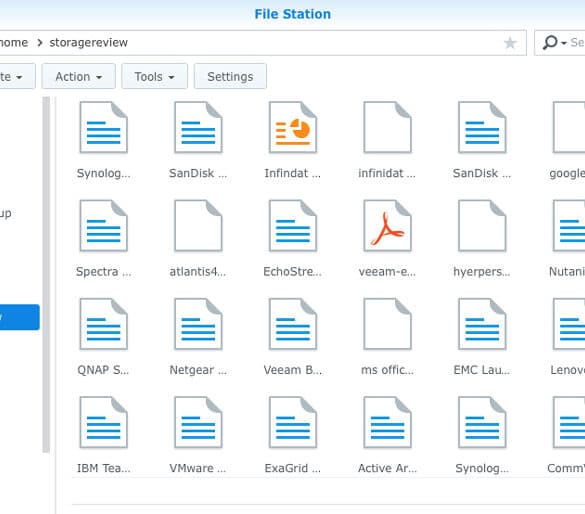Select the Active Ar... document file
Image resolution: width=585 pixels, height=514 pixels.
388,422
